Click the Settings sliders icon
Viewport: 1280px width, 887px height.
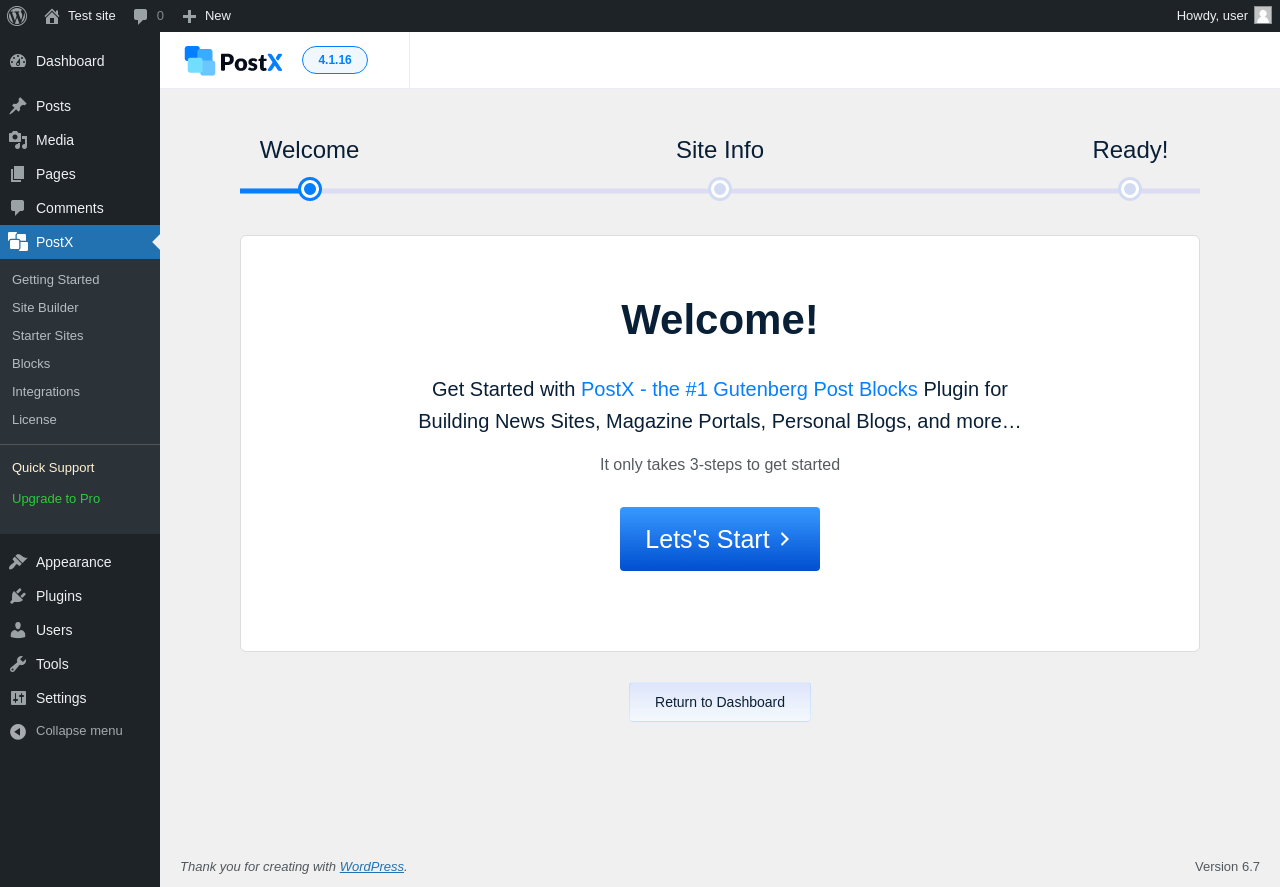18,698
